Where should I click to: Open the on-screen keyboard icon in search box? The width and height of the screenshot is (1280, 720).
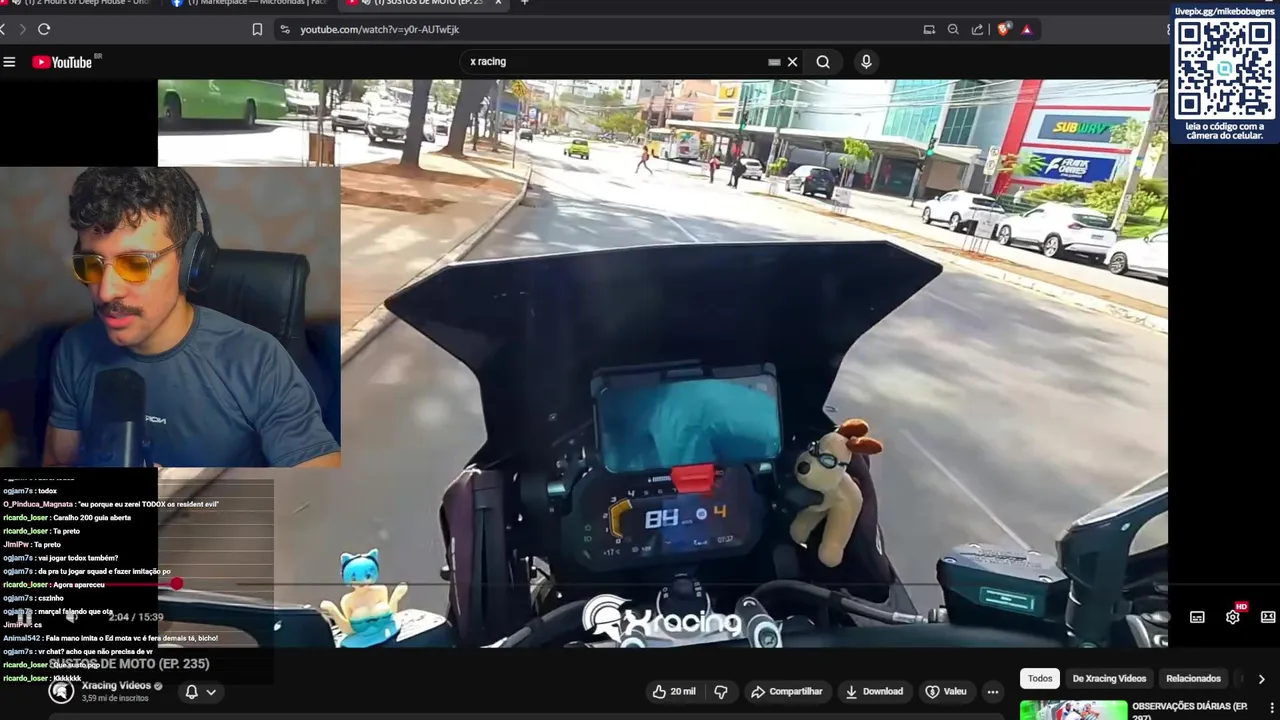coord(774,62)
